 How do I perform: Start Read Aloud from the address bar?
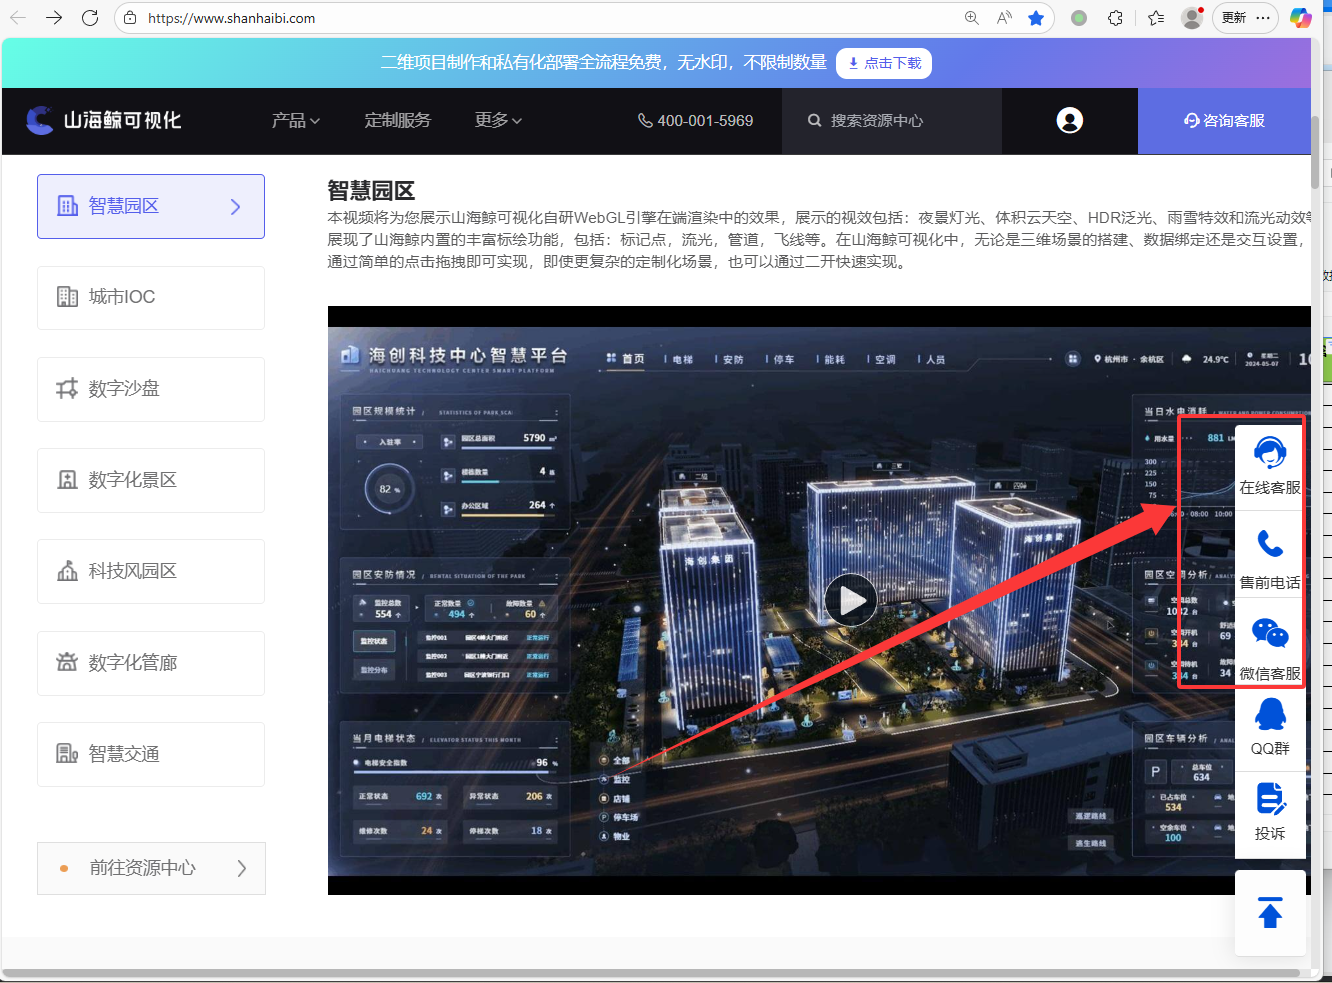click(x=1004, y=18)
